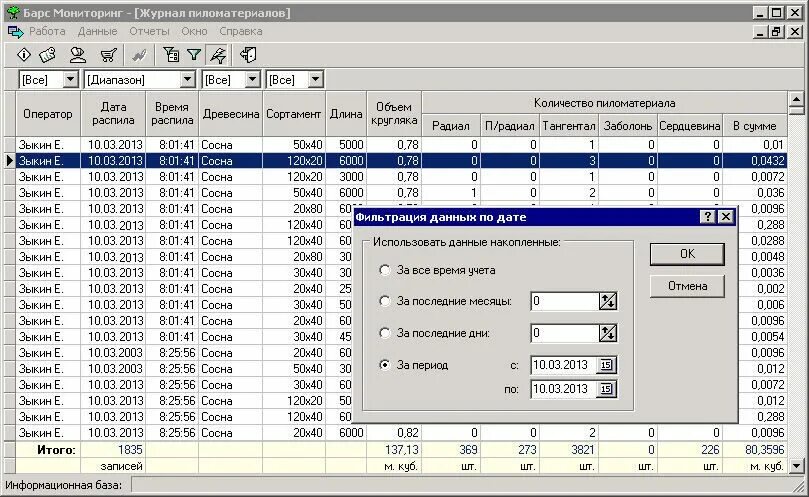Select the 'За последние месяцы' radio button
809x497 pixels.
click(384, 301)
